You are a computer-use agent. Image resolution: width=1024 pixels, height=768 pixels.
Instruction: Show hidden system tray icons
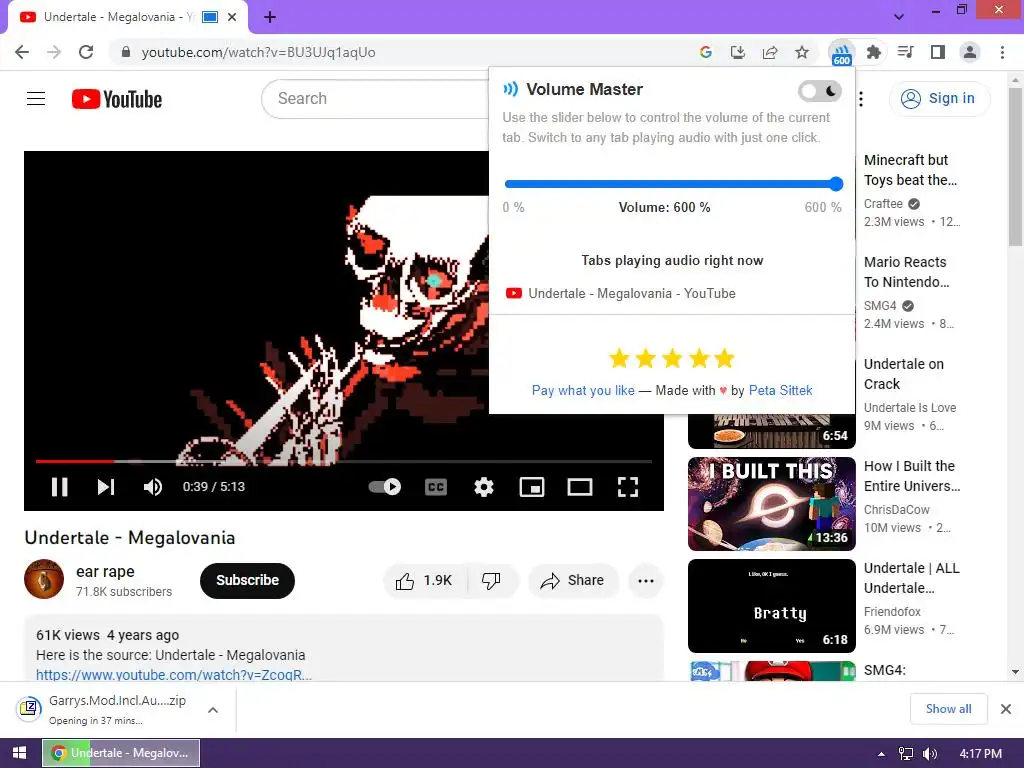click(x=881, y=754)
